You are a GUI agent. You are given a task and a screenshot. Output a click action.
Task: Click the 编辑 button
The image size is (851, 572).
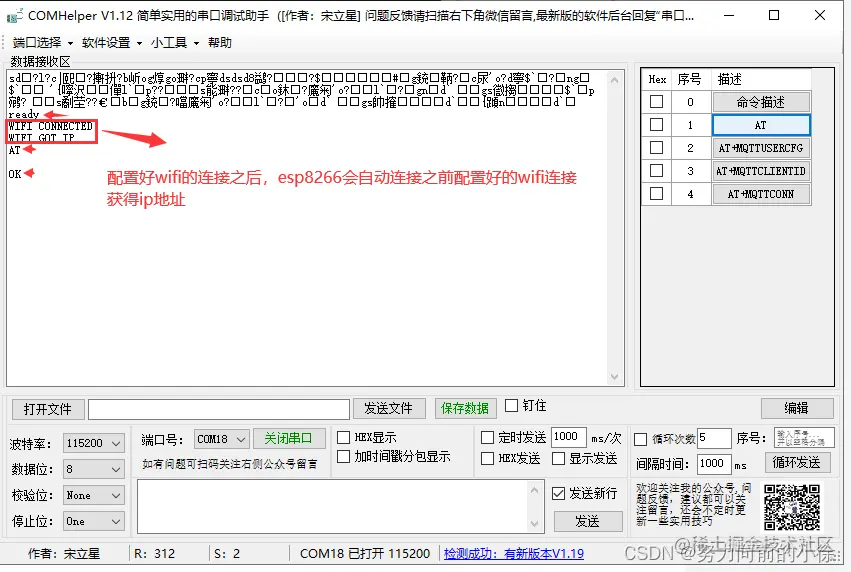797,408
